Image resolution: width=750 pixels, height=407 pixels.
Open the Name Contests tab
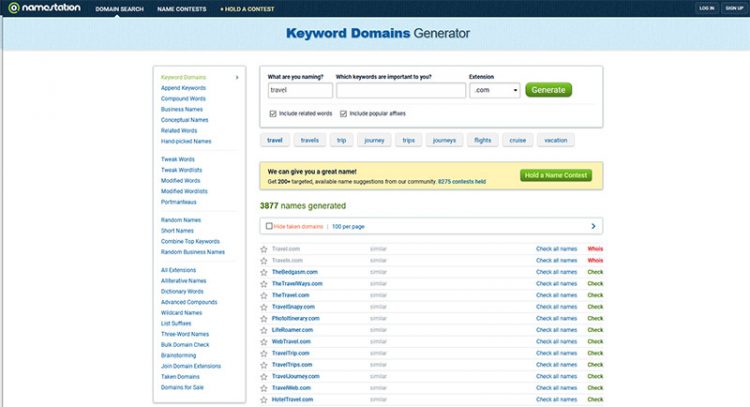pos(180,8)
